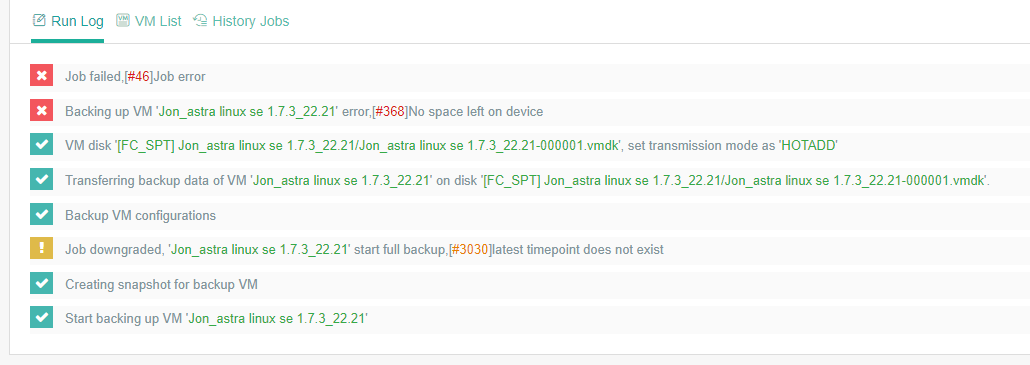
Task: Open the History Jobs tab
Action: (241, 21)
